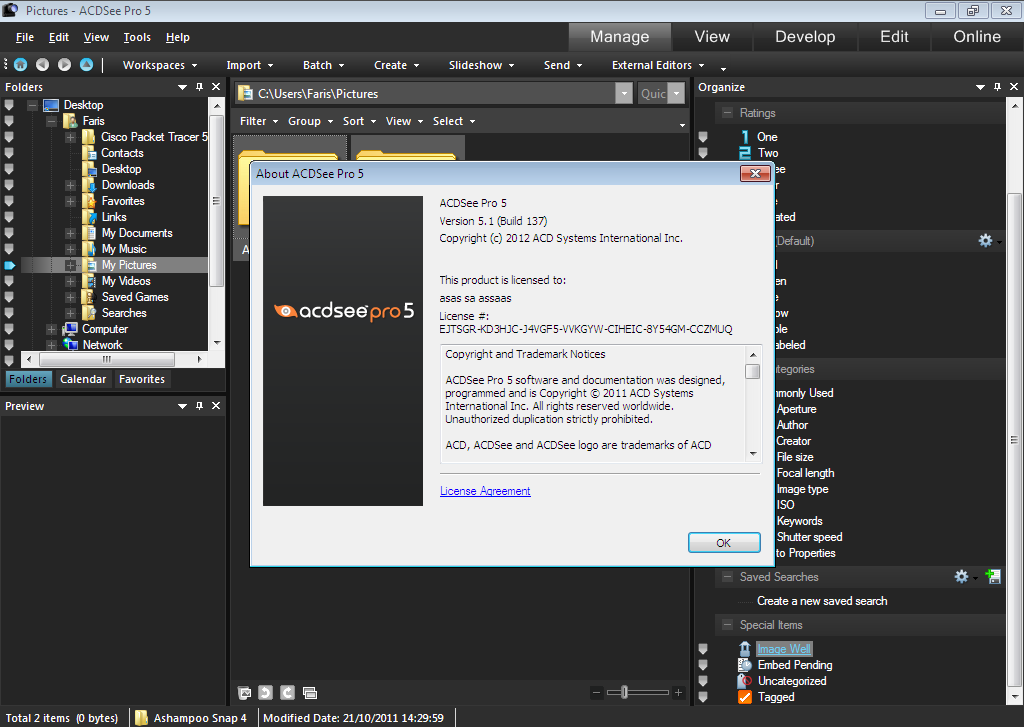
Task: Open Saved Searches settings gear
Action: click(x=960, y=576)
